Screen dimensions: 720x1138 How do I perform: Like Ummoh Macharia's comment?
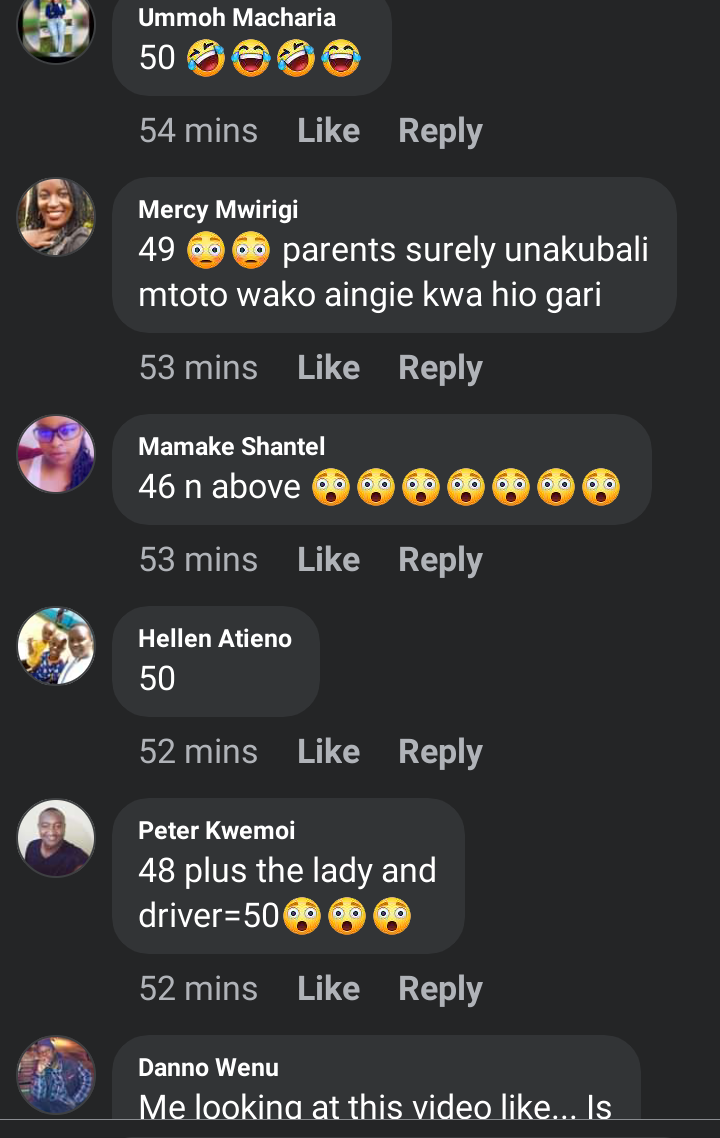[329, 131]
